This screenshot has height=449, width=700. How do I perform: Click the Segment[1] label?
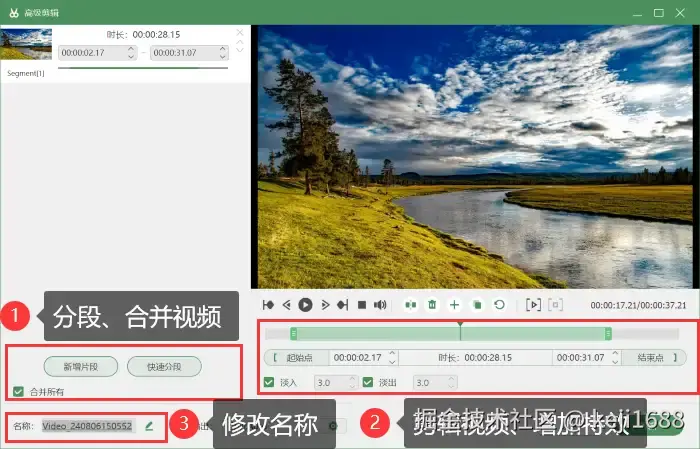(x=26, y=73)
